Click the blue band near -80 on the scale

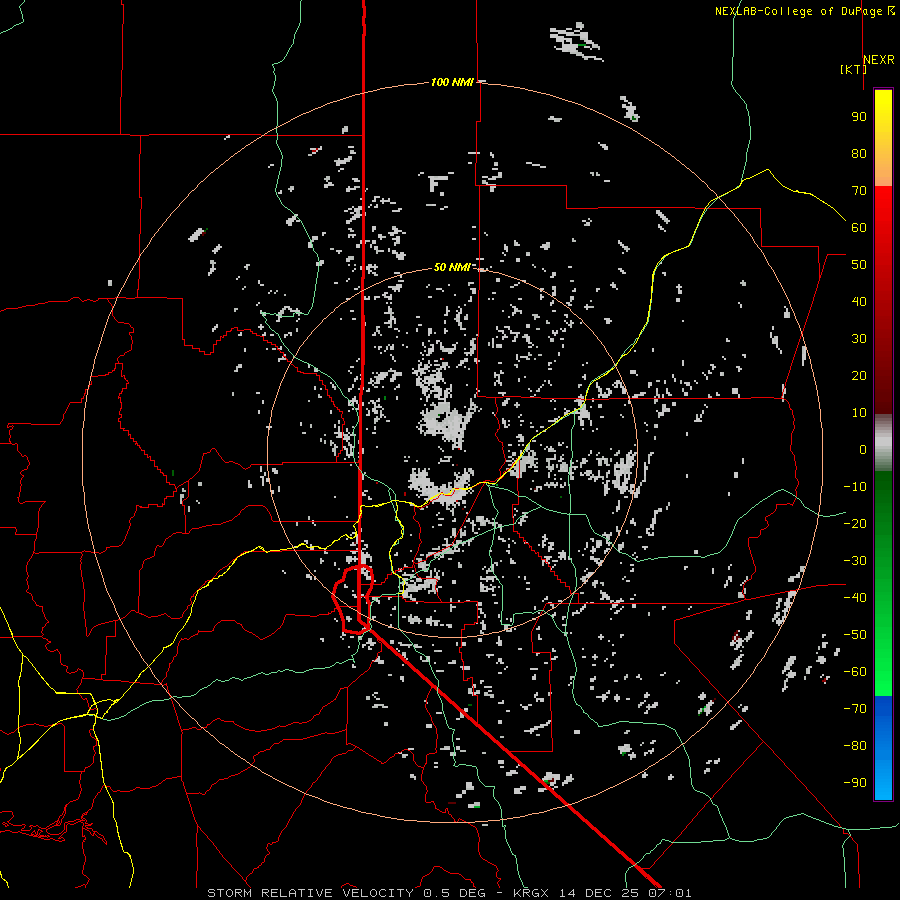click(x=883, y=746)
